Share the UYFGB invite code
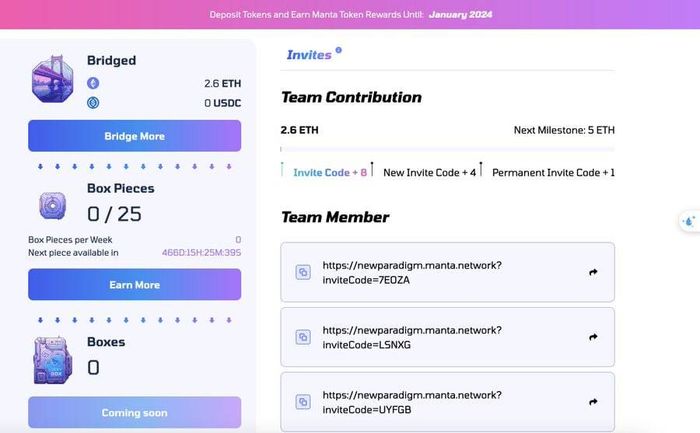700x433 pixels. tap(593, 402)
